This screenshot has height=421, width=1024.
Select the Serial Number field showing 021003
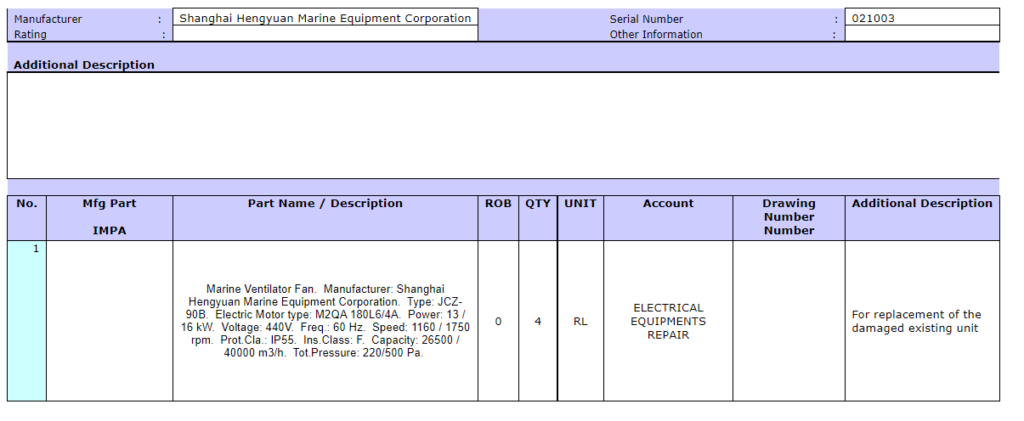(x=921, y=18)
